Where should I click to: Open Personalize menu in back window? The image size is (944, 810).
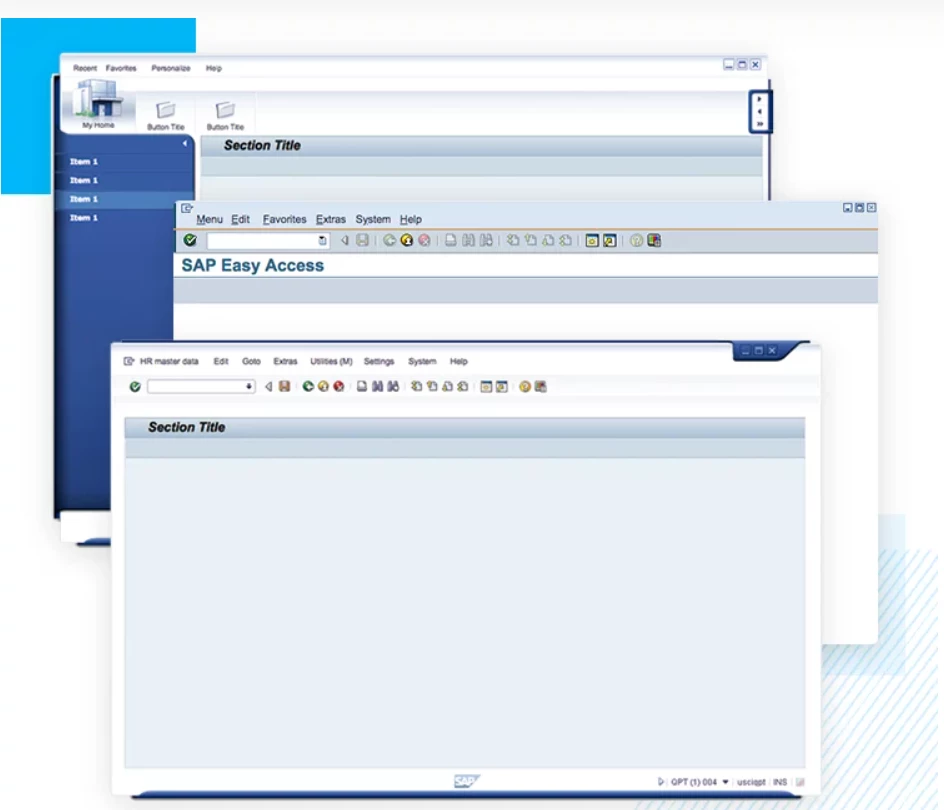[x=171, y=68]
